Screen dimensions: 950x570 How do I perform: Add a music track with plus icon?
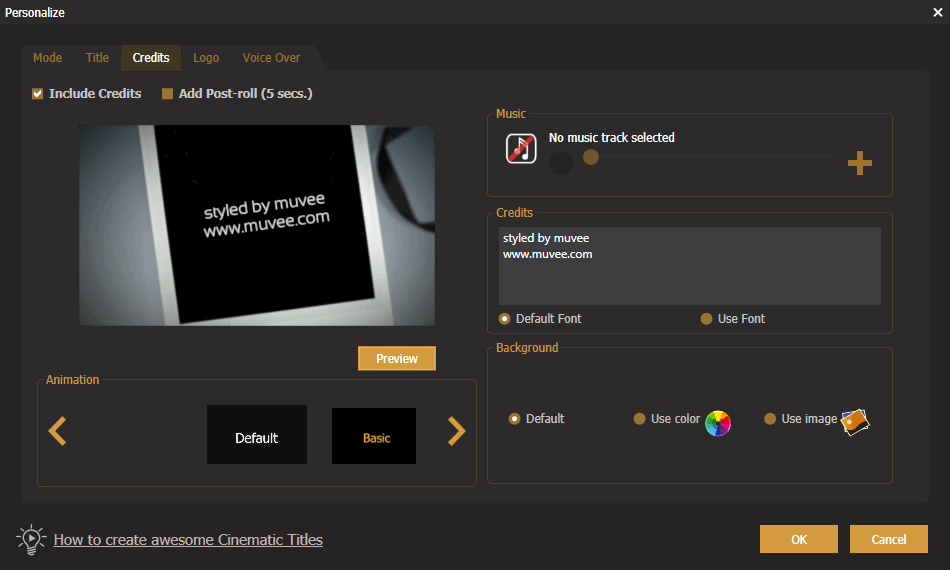coord(859,163)
